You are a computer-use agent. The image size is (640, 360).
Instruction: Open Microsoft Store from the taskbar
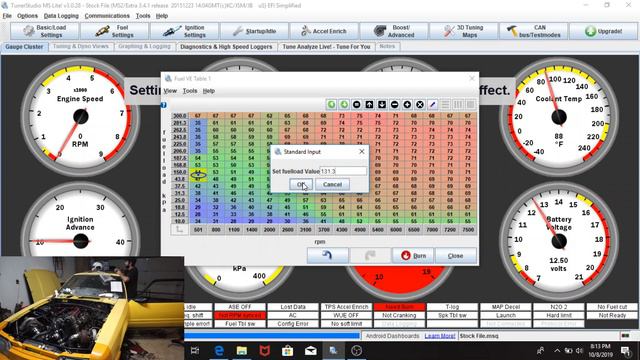click(x=287, y=351)
